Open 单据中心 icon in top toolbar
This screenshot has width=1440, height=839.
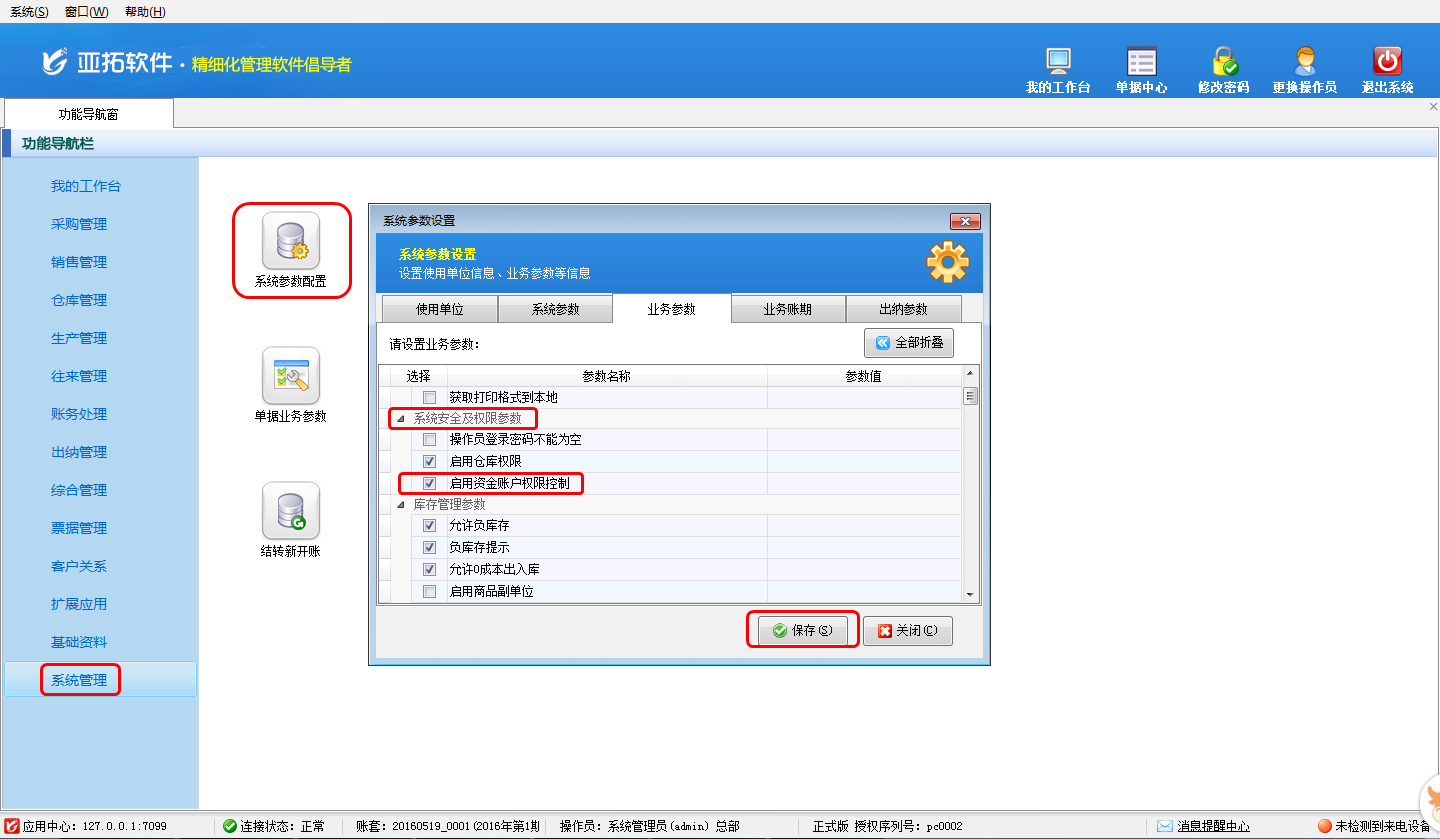(1141, 63)
